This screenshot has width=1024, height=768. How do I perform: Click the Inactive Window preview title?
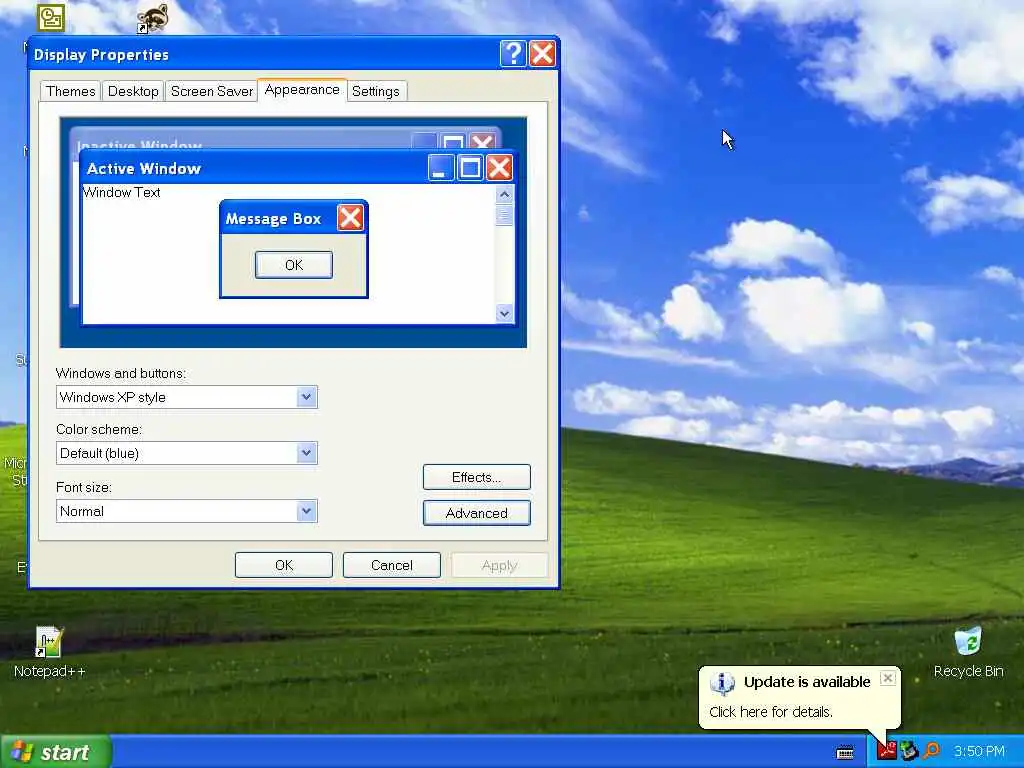tap(140, 144)
